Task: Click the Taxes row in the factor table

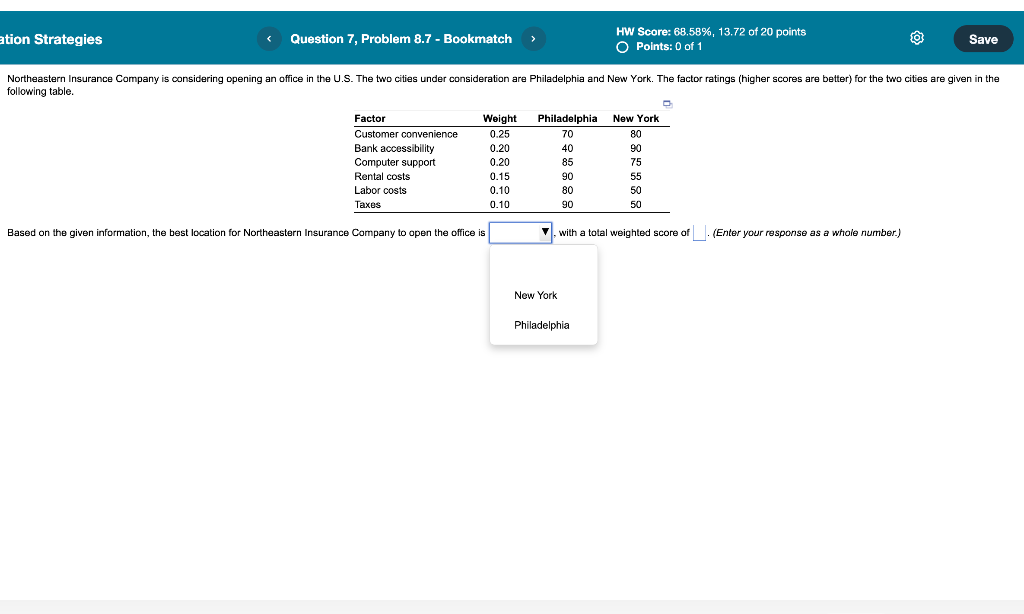Action: (366, 204)
